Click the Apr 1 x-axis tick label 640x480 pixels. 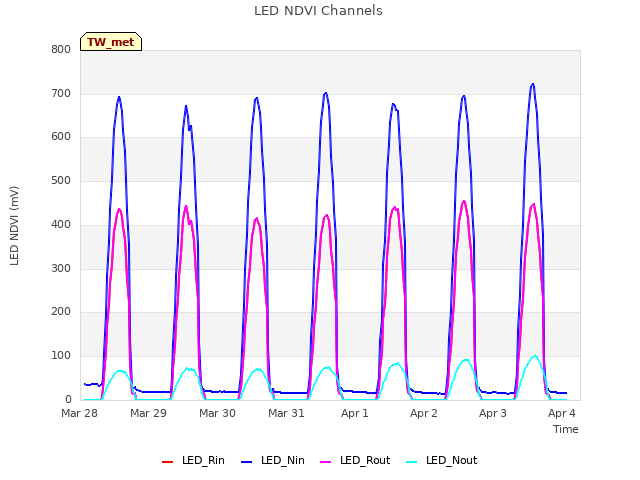tap(355, 413)
